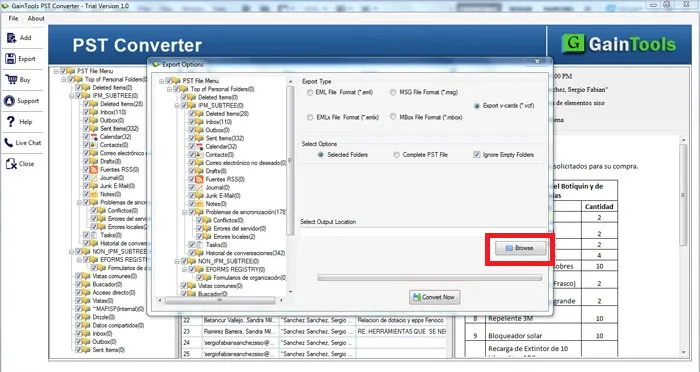
Task: Collapse IPM_SUBTREE(0) node in dialog tree
Action: [x=177, y=106]
